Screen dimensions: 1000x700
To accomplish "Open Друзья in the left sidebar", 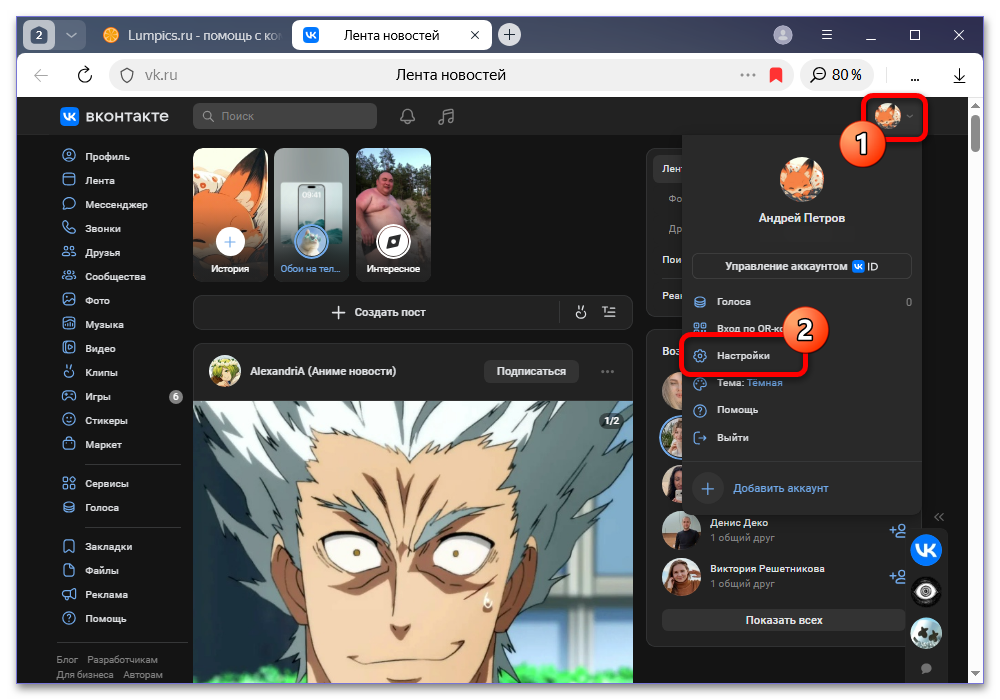I will (x=91, y=252).
